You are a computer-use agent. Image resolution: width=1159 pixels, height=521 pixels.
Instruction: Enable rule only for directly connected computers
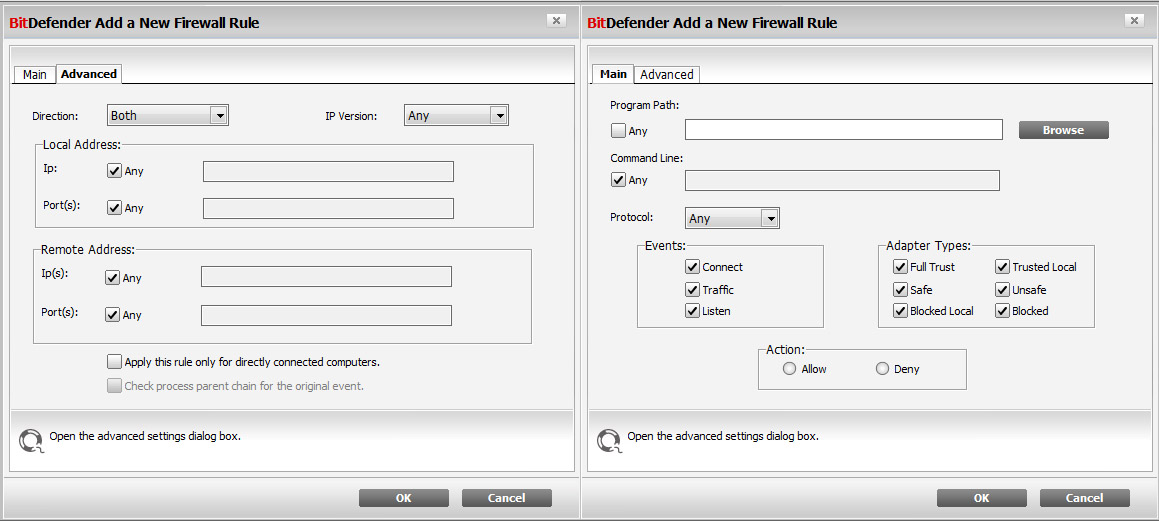point(114,362)
